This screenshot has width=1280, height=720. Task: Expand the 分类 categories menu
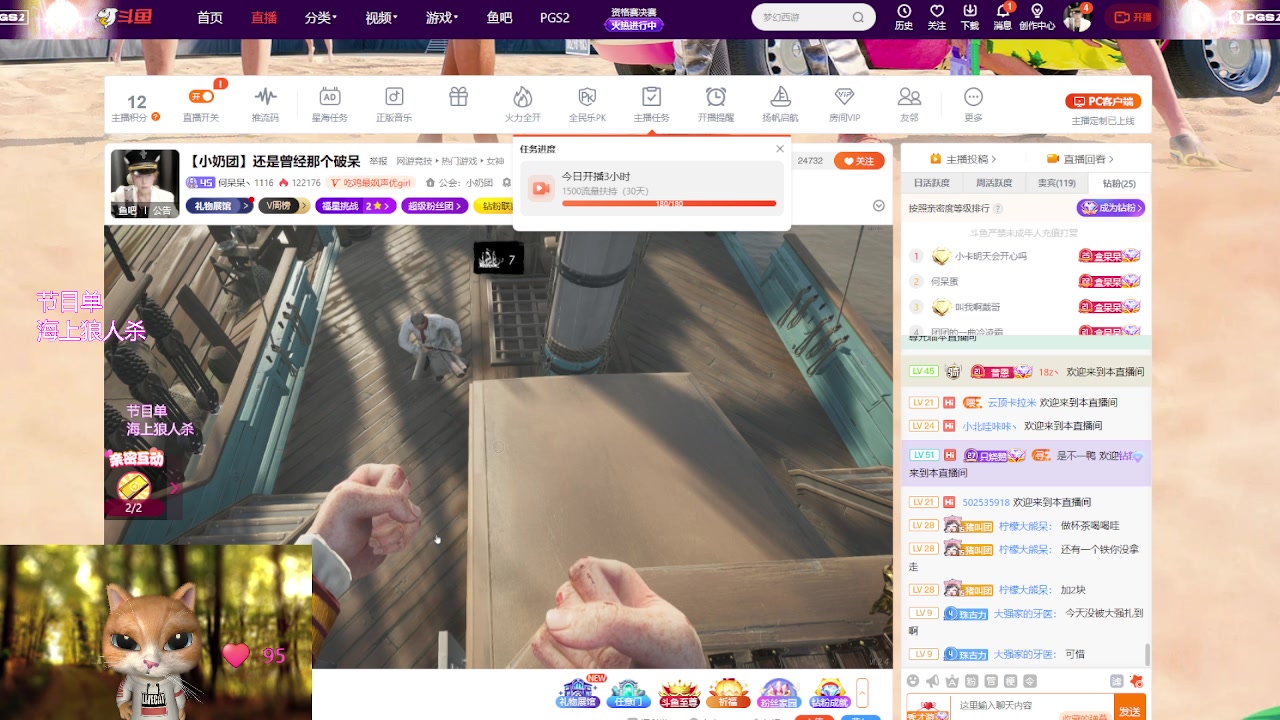click(321, 18)
